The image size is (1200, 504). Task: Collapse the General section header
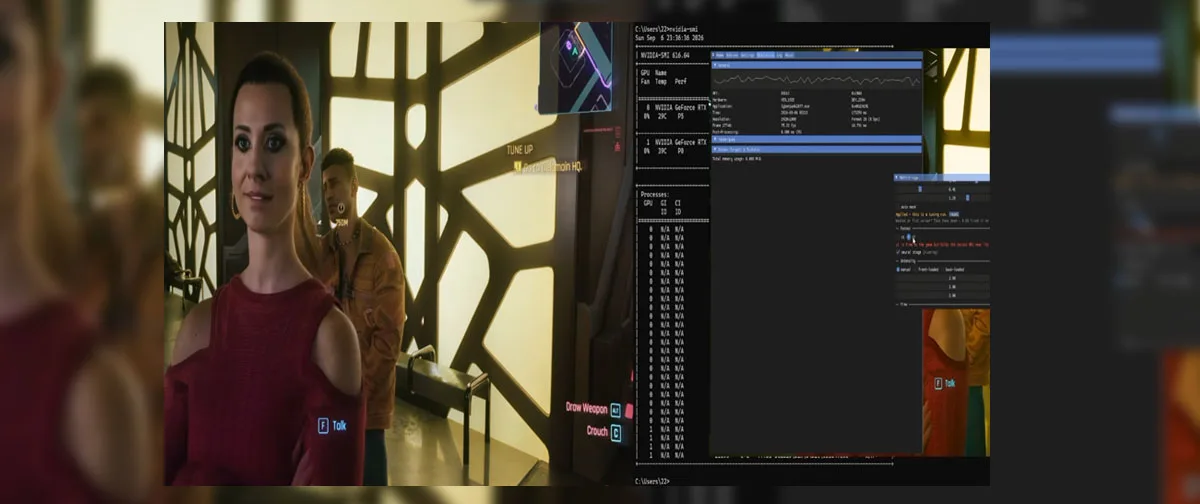[x=817, y=65]
